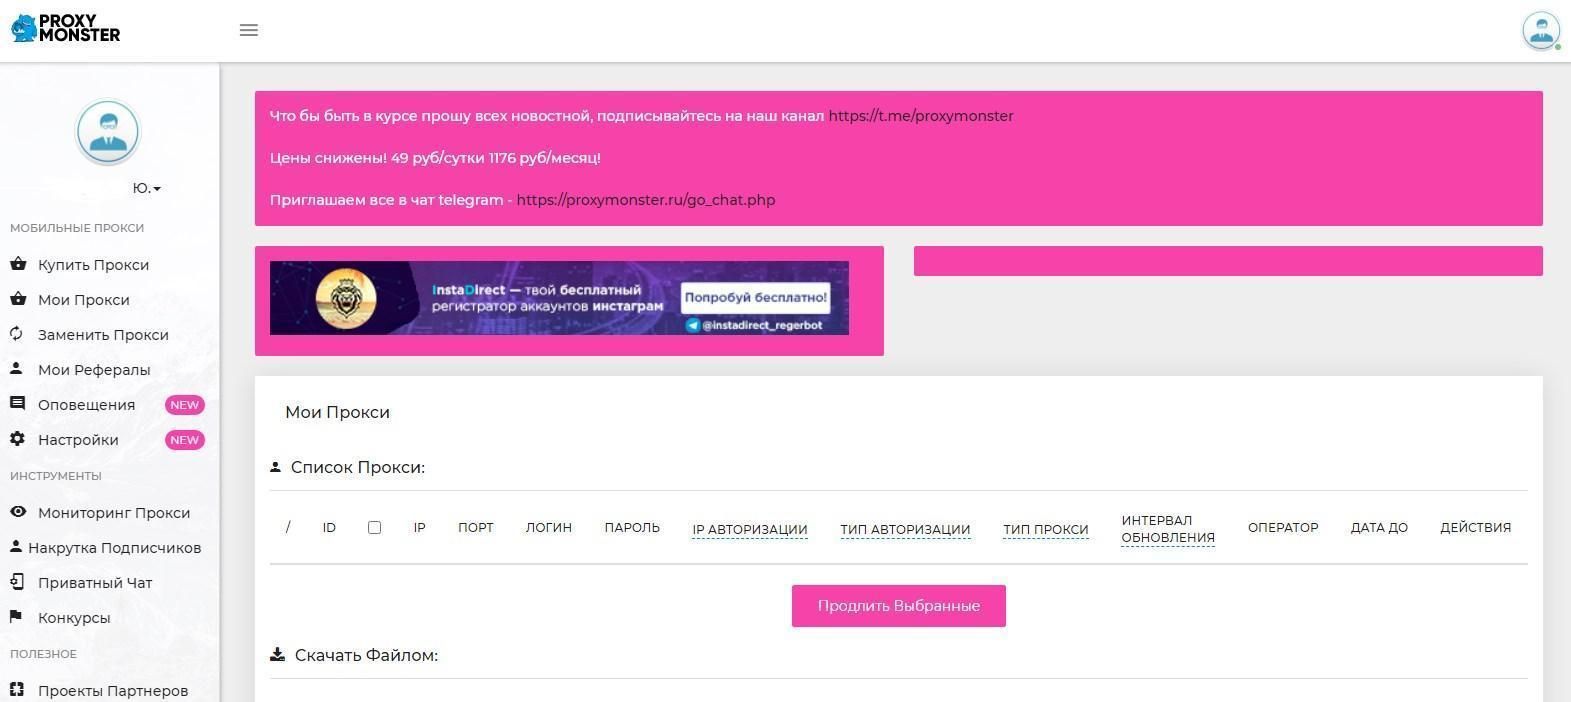Click the basket icon beside Купить Прокси
Image resolution: width=1571 pixels, height=702 pixels.
click(x=17, y=264)
